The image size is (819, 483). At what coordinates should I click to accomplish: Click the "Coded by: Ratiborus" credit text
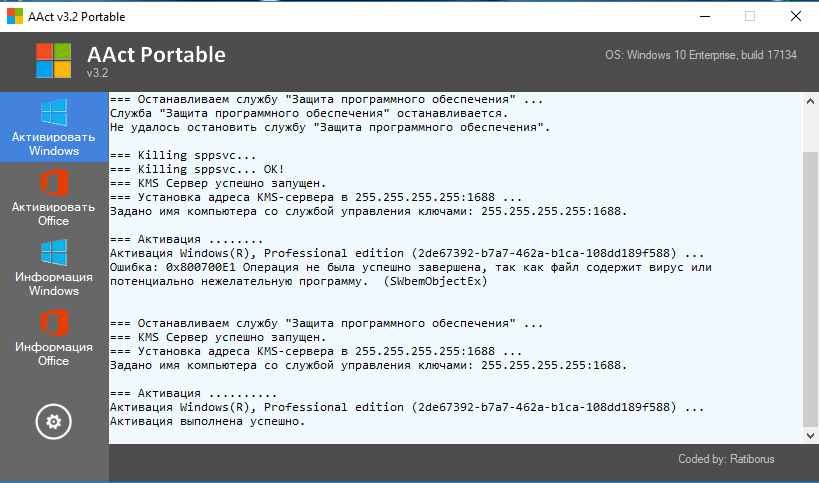[725, 459]
